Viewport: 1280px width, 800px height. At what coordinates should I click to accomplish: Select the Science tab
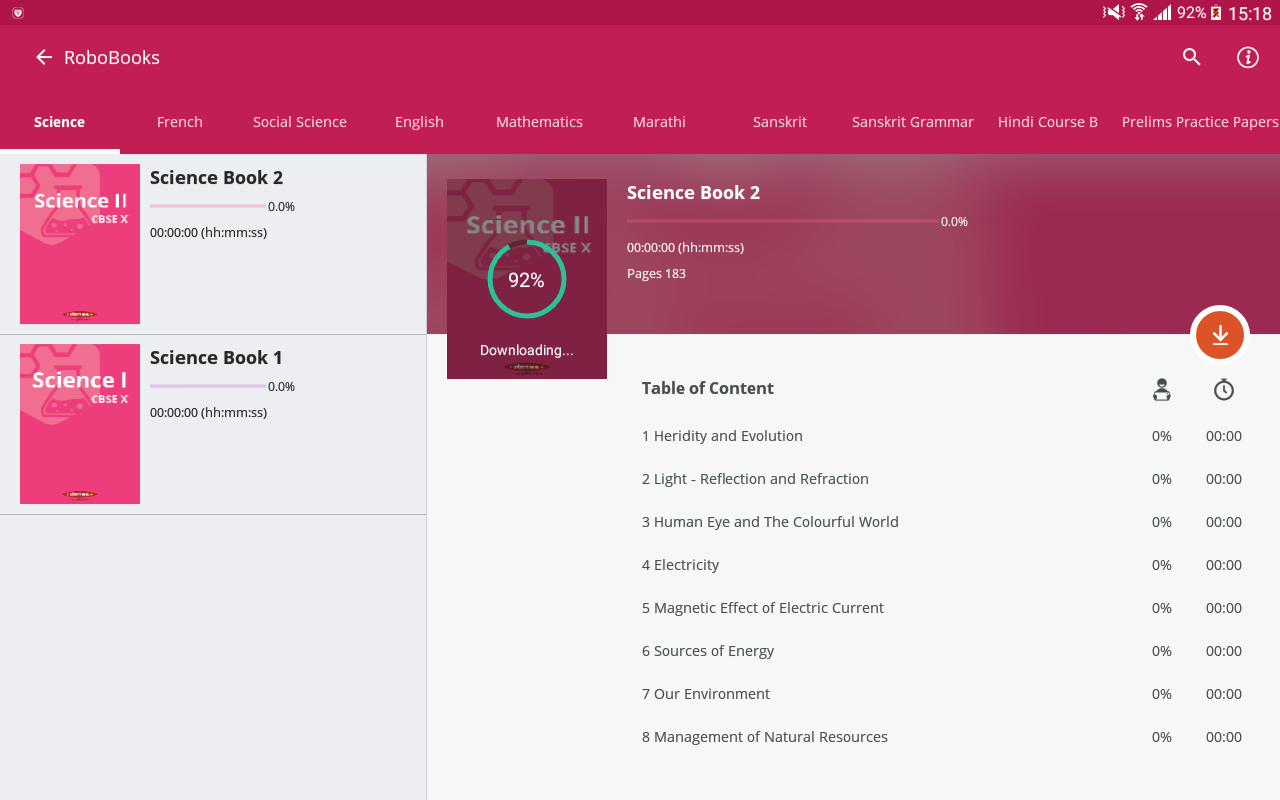(x=59, y=122)
